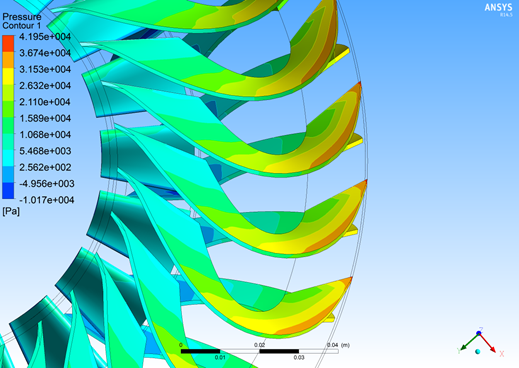Select the red legend swatch at 4.195e+004
The height and width of the screenshot is (368, 519).
[x=8, y=44]
